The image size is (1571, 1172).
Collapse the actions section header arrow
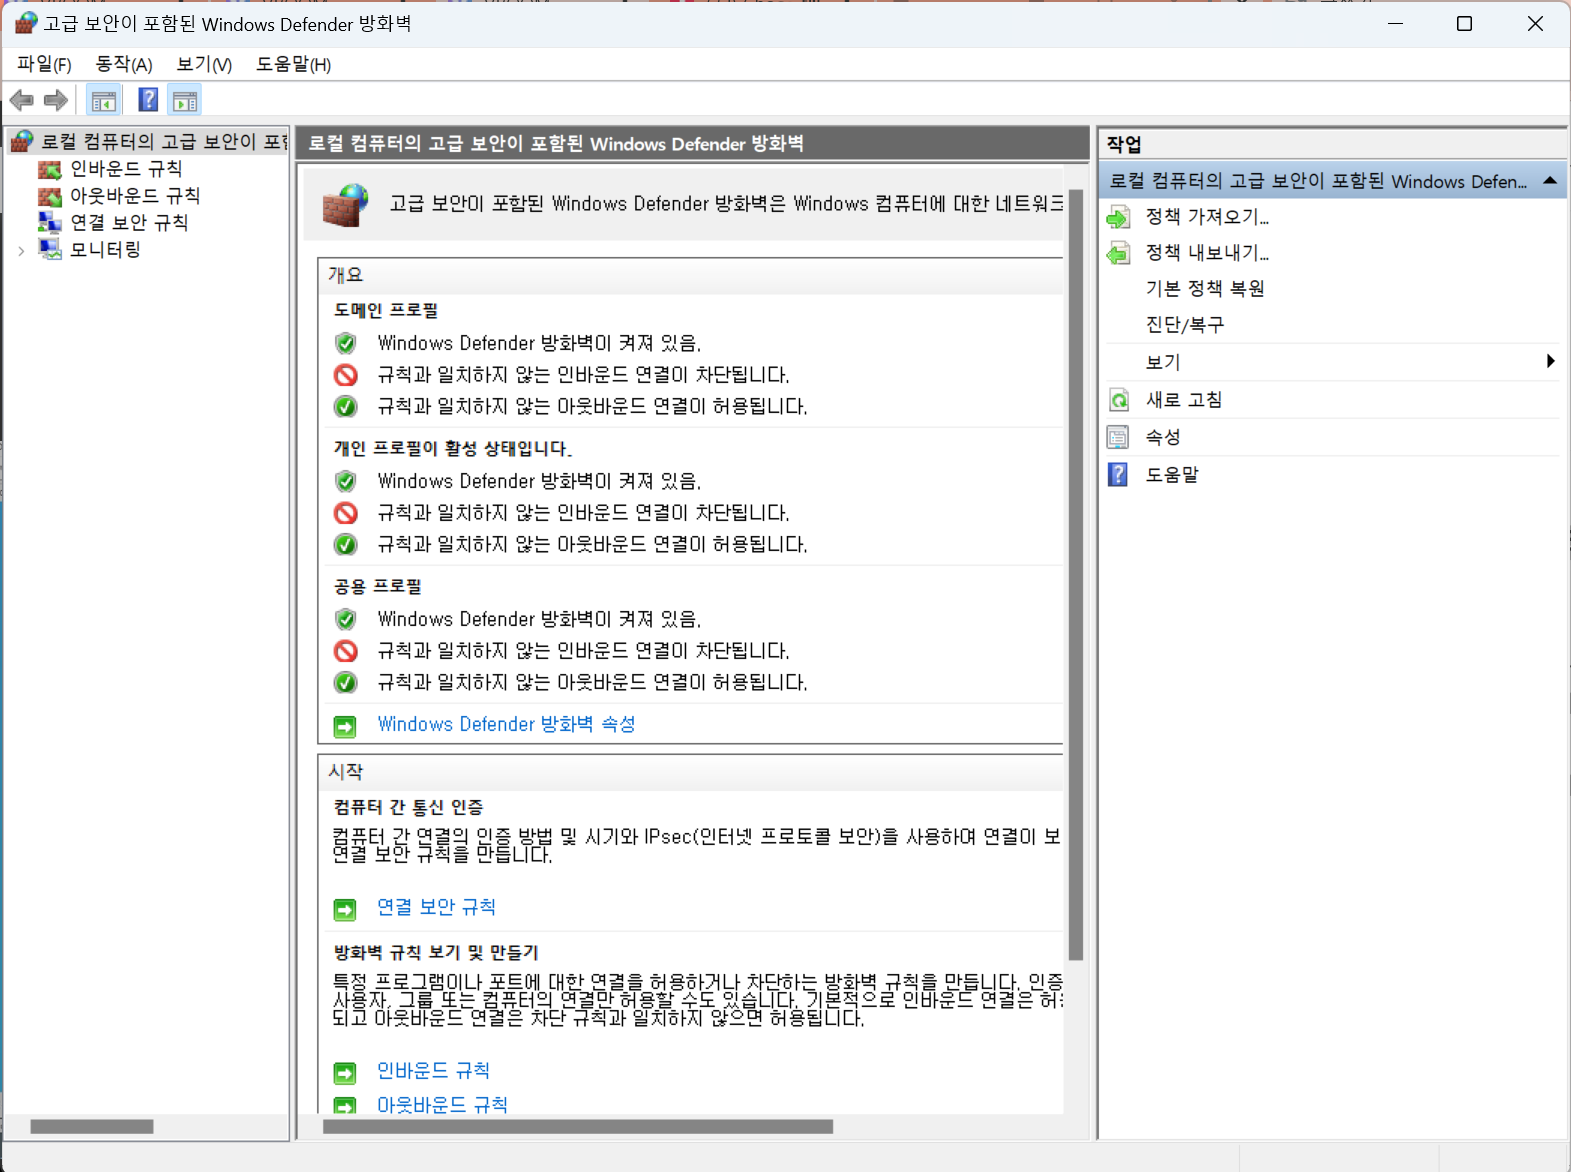1550,181
